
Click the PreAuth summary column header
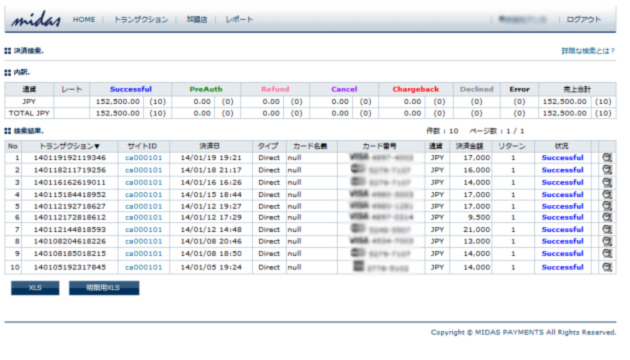[x=206, y=89]
